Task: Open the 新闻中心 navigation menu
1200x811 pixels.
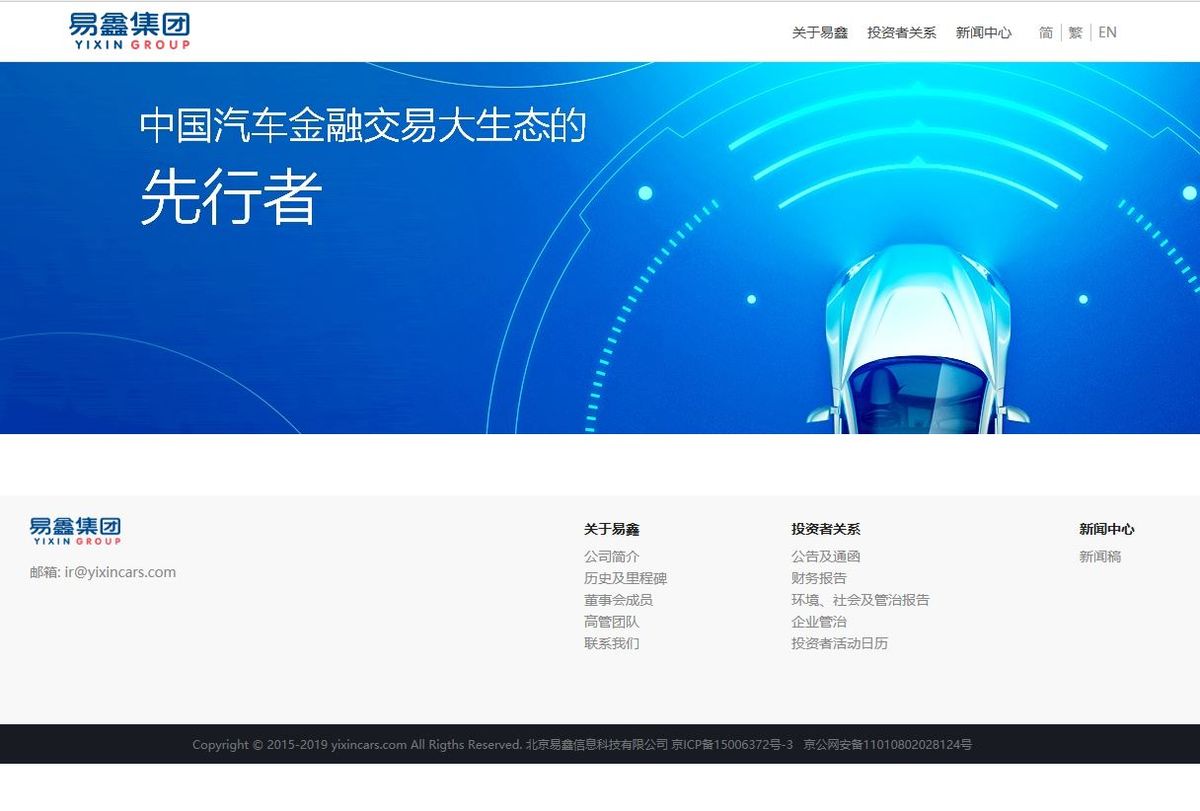Action: coord(984,32)
